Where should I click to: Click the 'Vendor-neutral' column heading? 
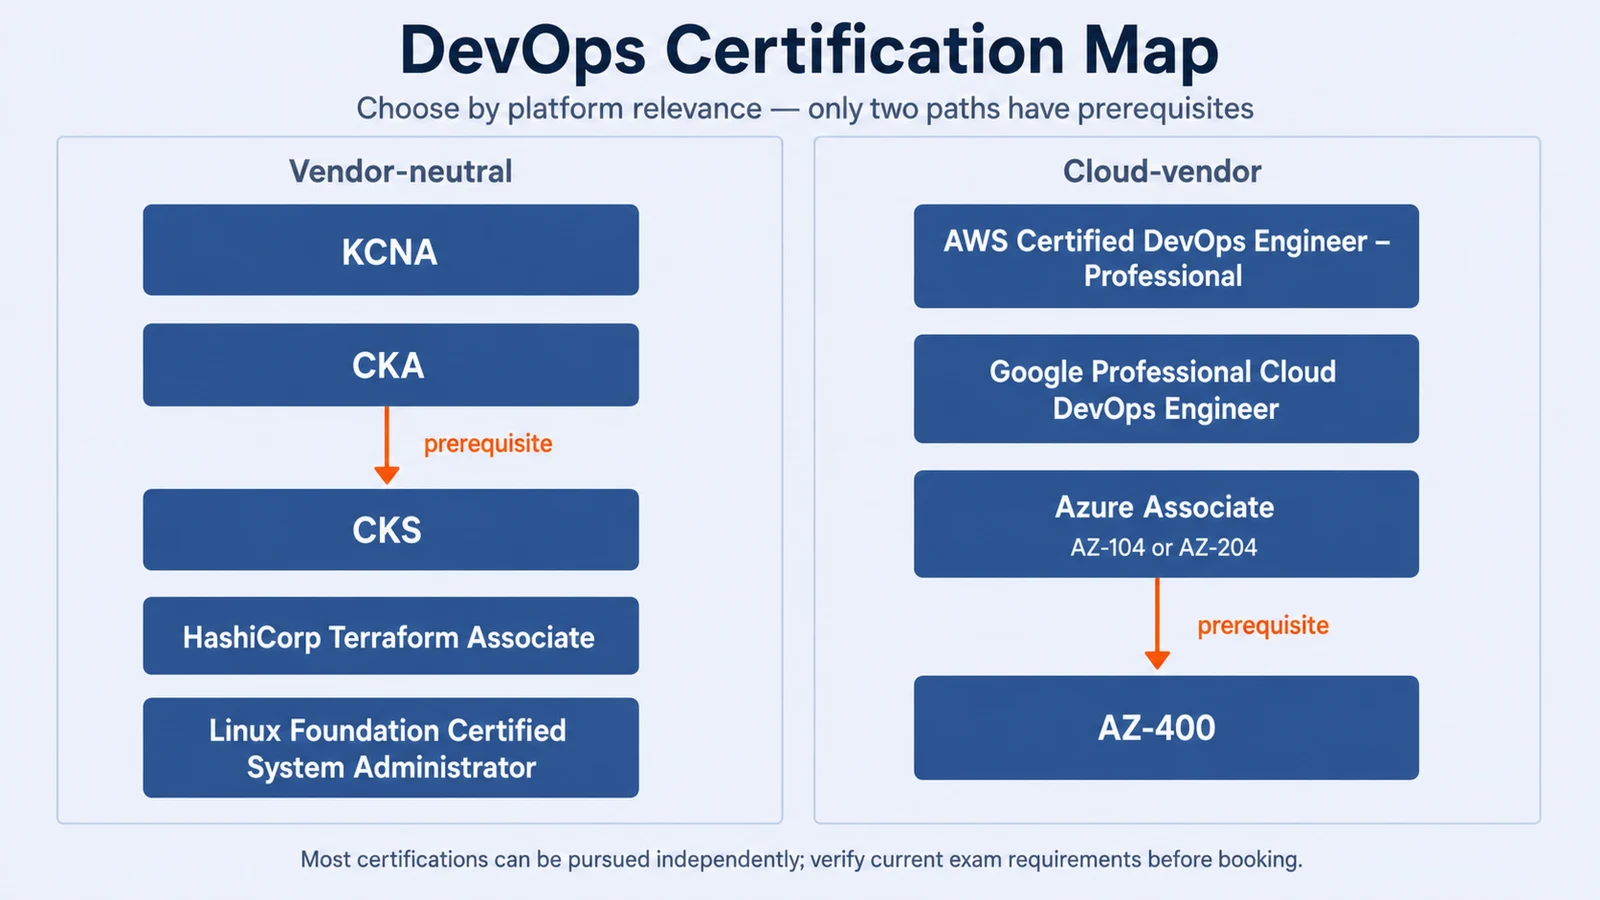pos(400,171)
